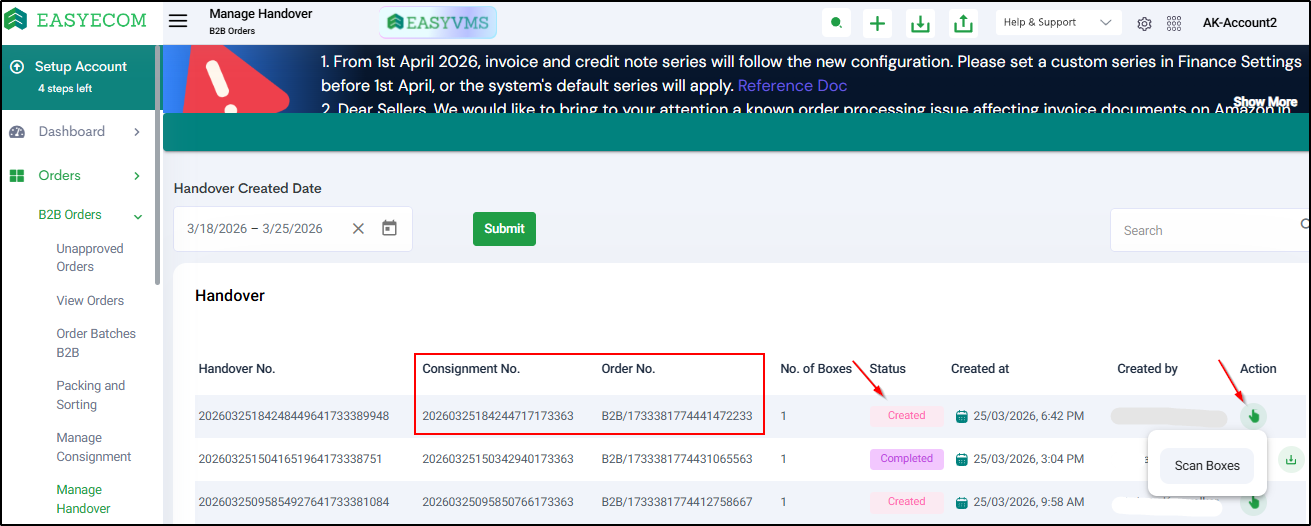The height and width of the screenshot is (526, 1311).
Task: Click the export upload icon in header
Action: point(963,23)
